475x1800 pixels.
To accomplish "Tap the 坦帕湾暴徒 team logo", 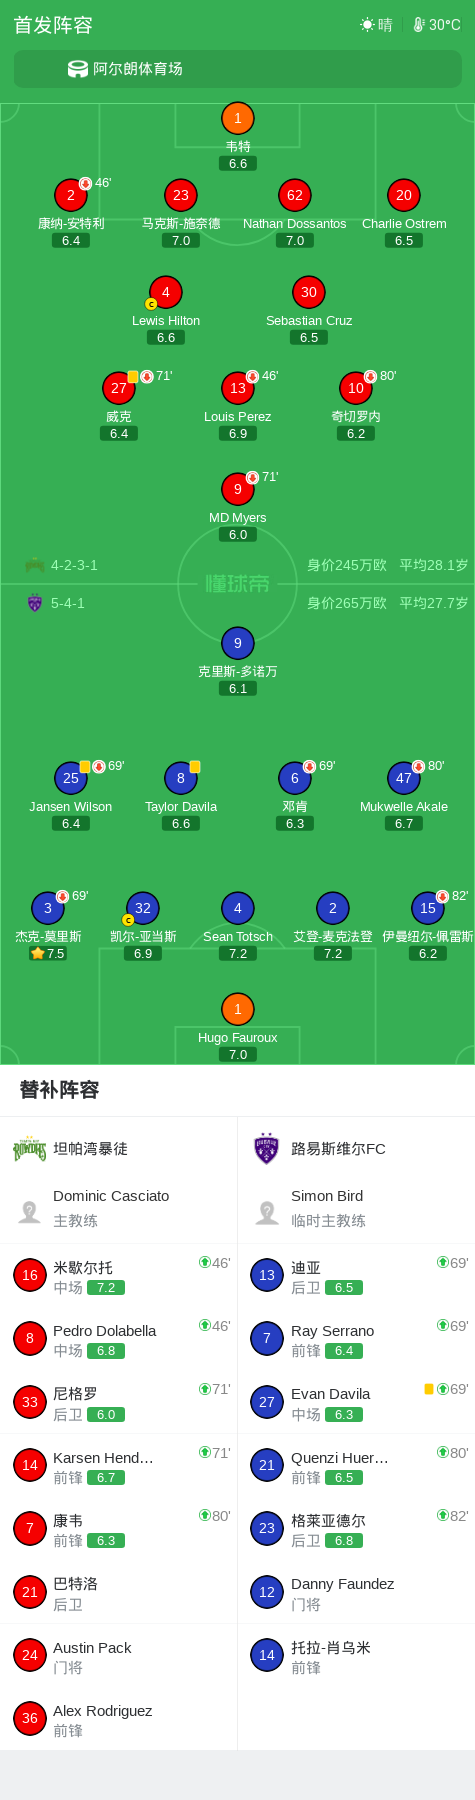I will point(30,1149).
